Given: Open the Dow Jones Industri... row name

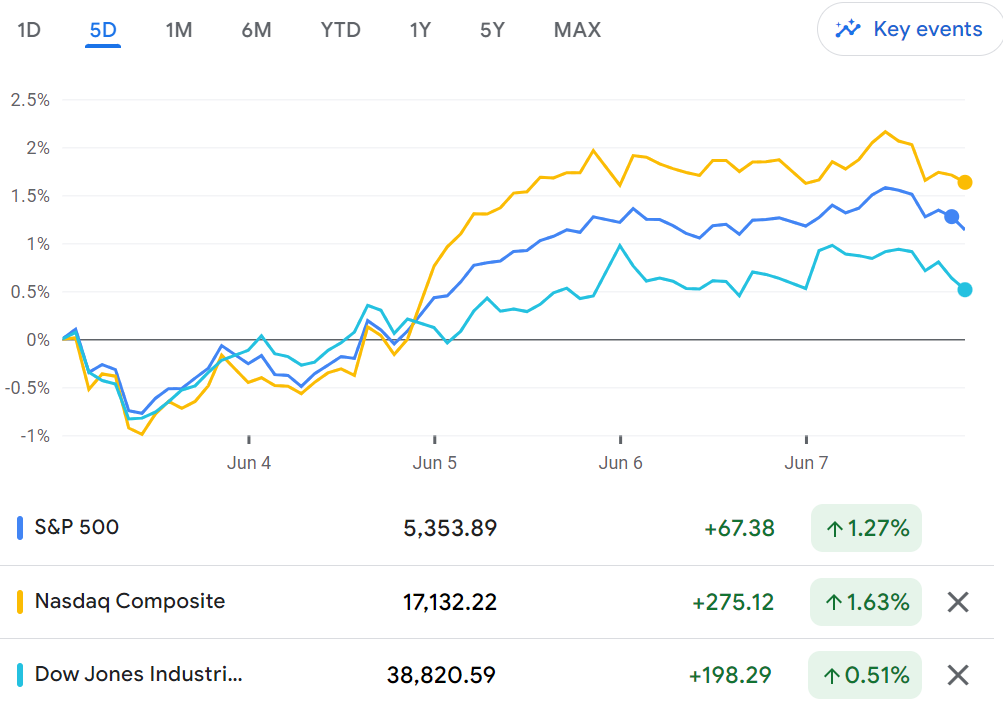Looking at the screenshot, I should (139, 675).
